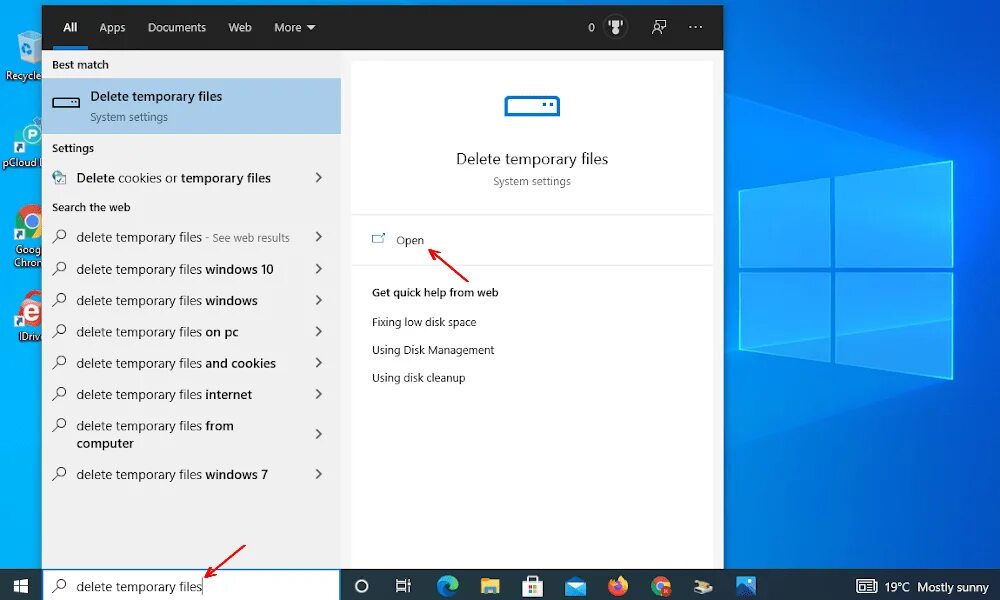
Task: Click Open for Delete temporary files
Action: (x=409, y=240)
